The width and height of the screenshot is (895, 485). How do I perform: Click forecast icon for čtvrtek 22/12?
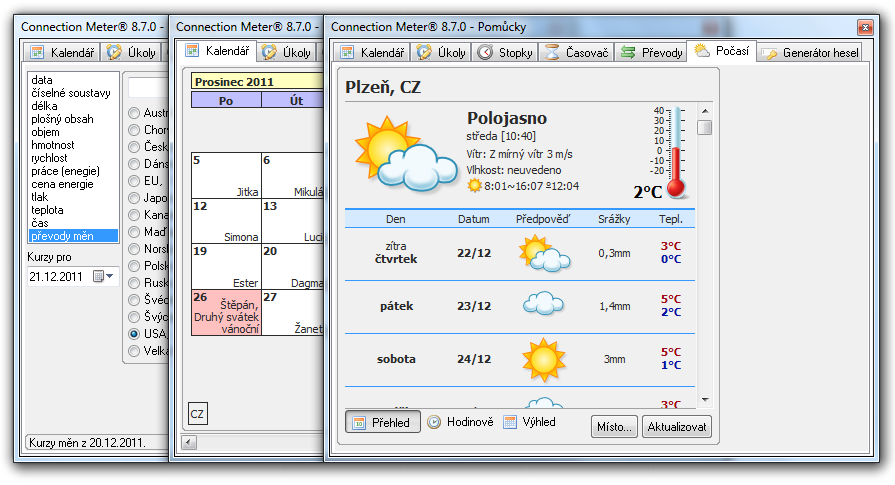(x=544, y=253)
